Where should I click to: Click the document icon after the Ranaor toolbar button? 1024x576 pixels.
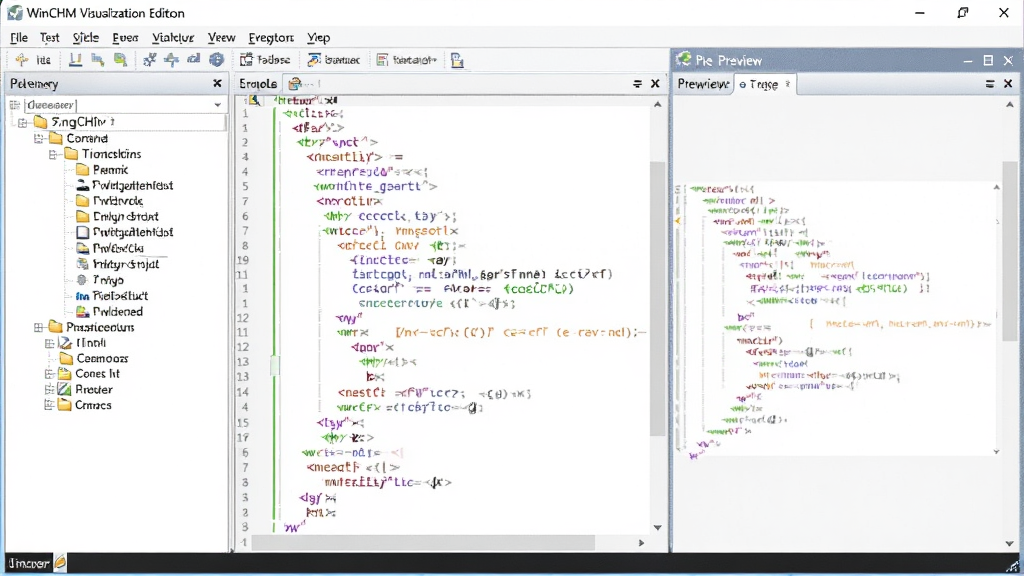tap(457, 60)
